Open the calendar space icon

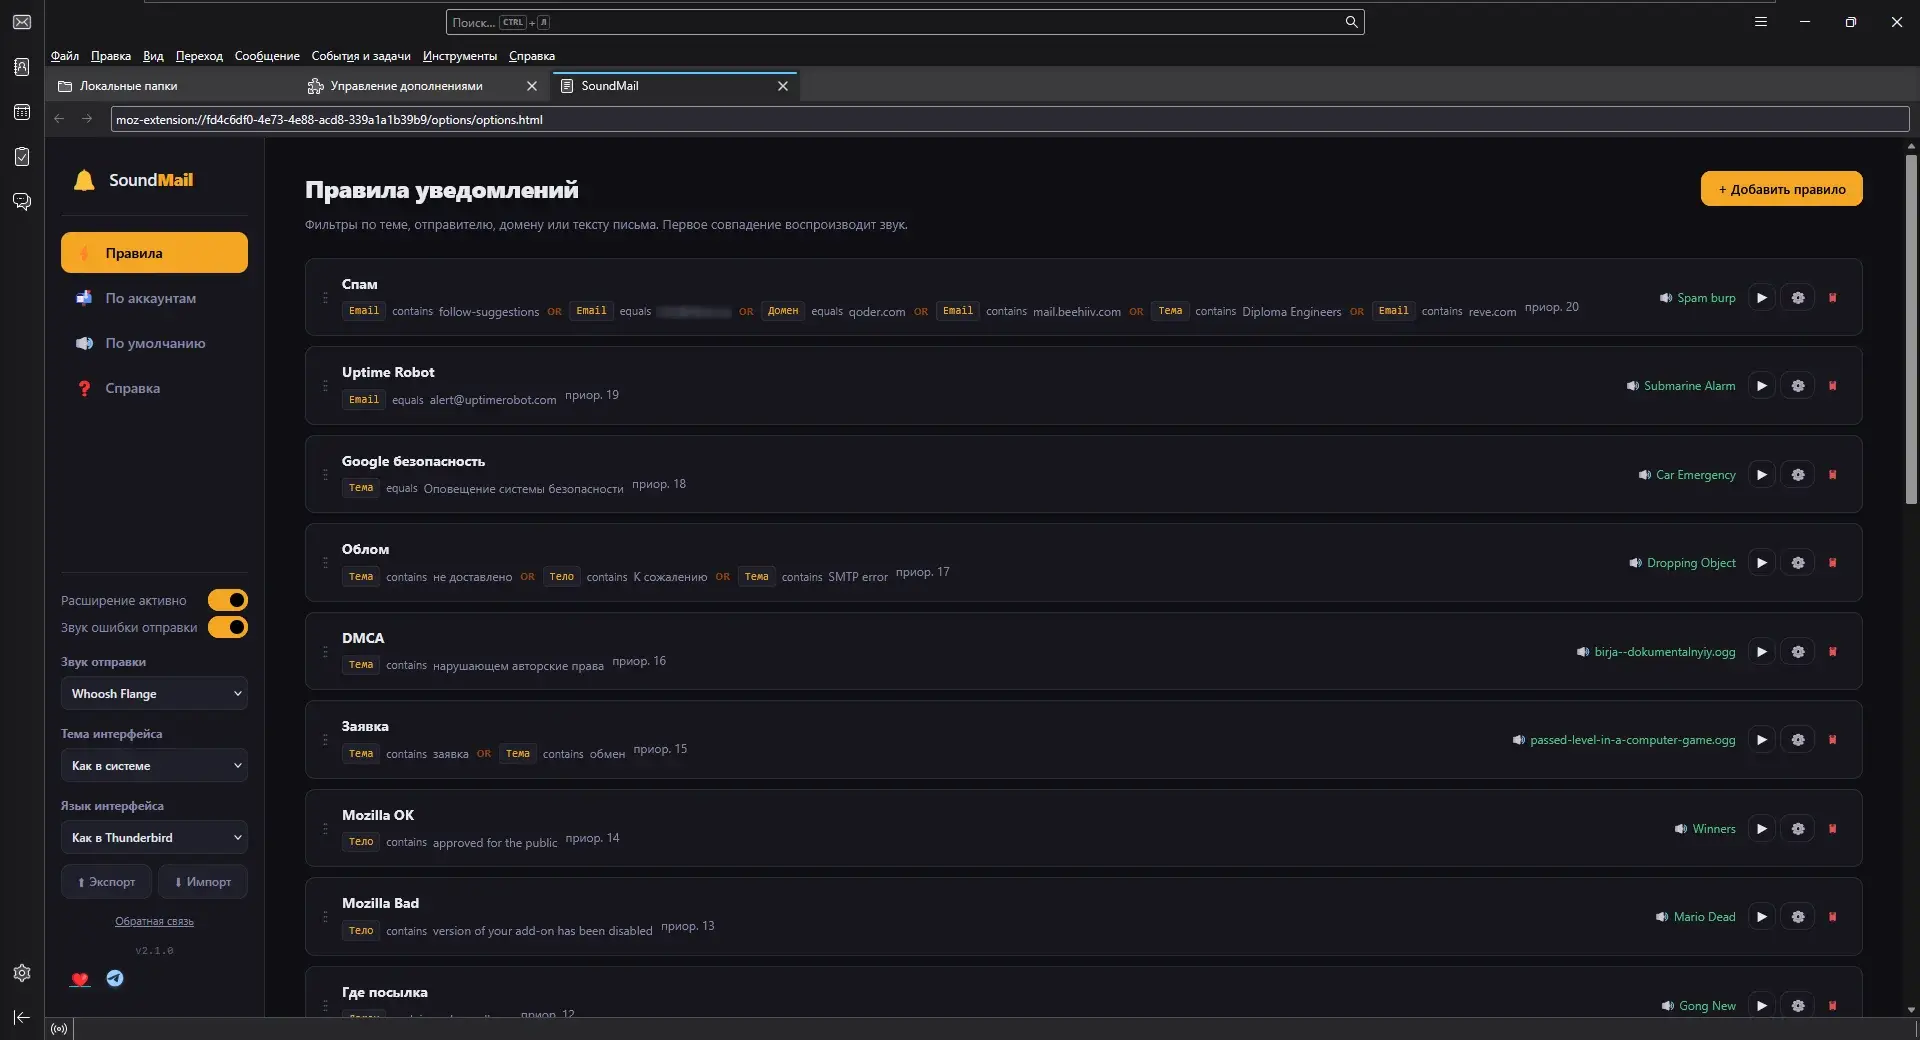(x=22, y=112)
